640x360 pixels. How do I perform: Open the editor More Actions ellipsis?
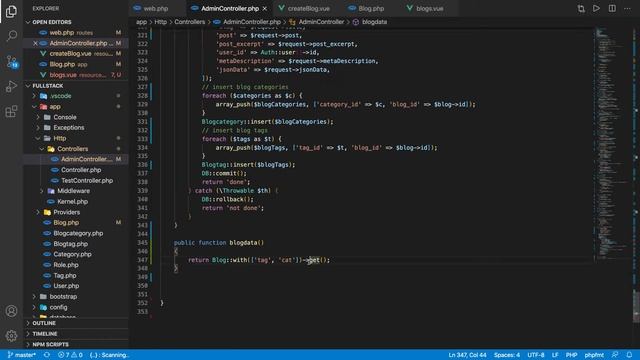627,8
